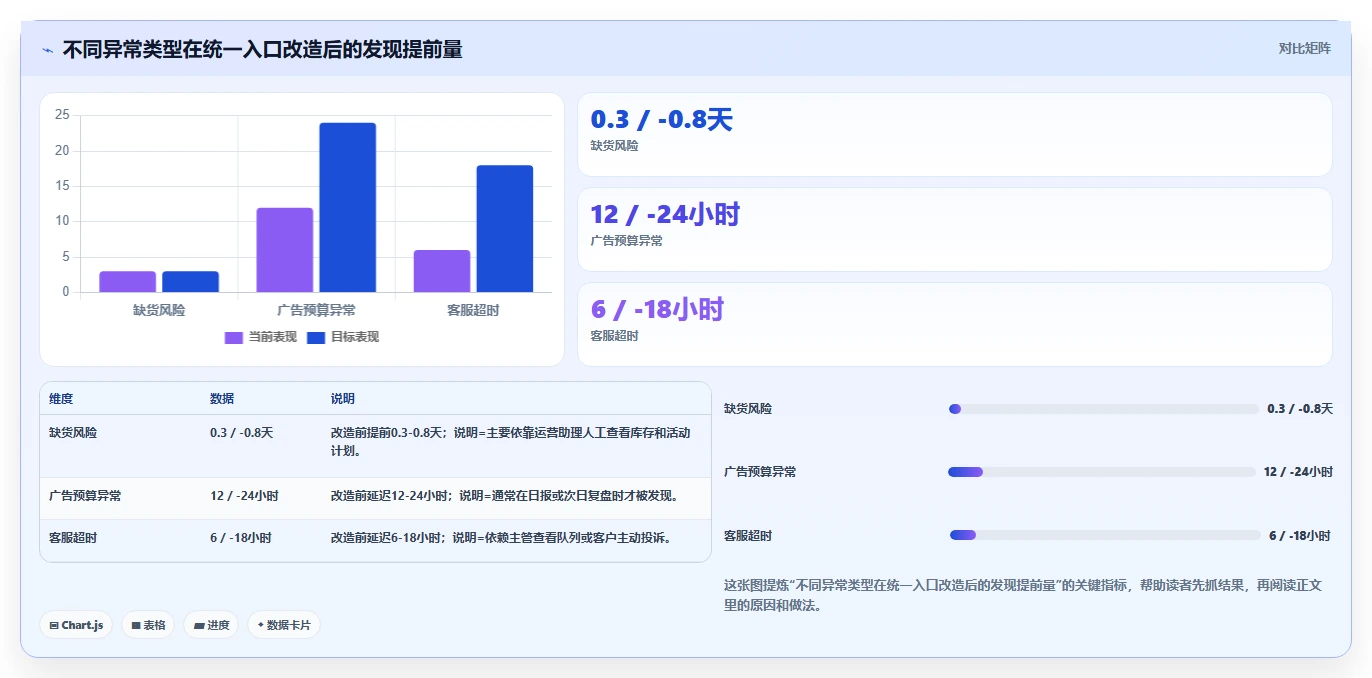Screen dimensions: 1372x678
Task: Click the 12 / -24小时 data card
Action: click(955, 229)
